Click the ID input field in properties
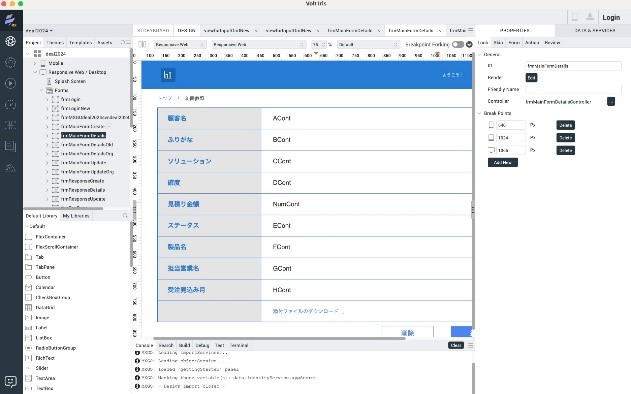The height and width of the screenshot is (394, 631). tap(573, 66)
